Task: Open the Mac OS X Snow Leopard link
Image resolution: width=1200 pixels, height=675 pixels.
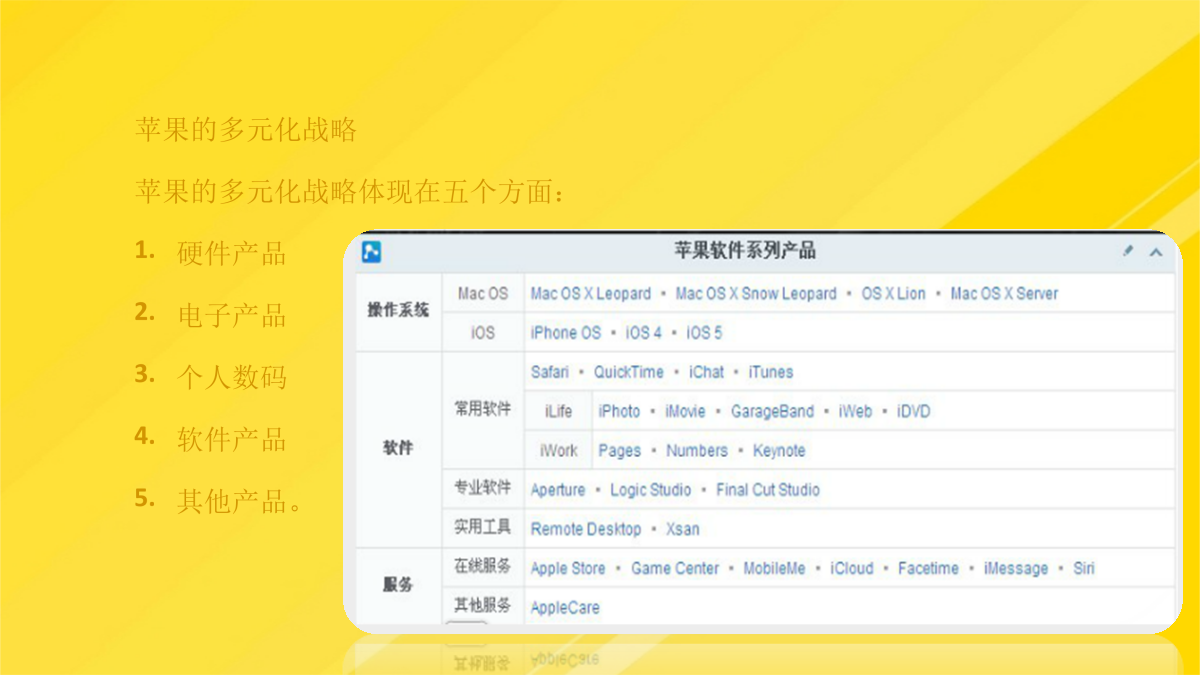Action: coord(756,294)
